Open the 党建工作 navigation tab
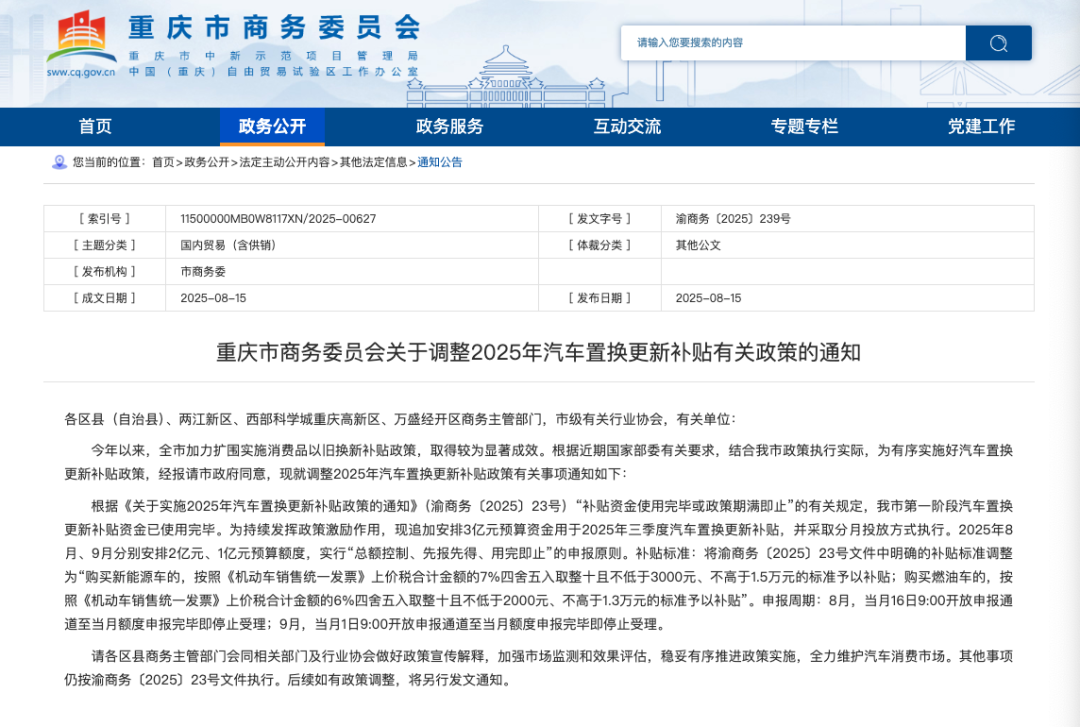The height and width of the screenshot is (727, 1080). [981, 126]
